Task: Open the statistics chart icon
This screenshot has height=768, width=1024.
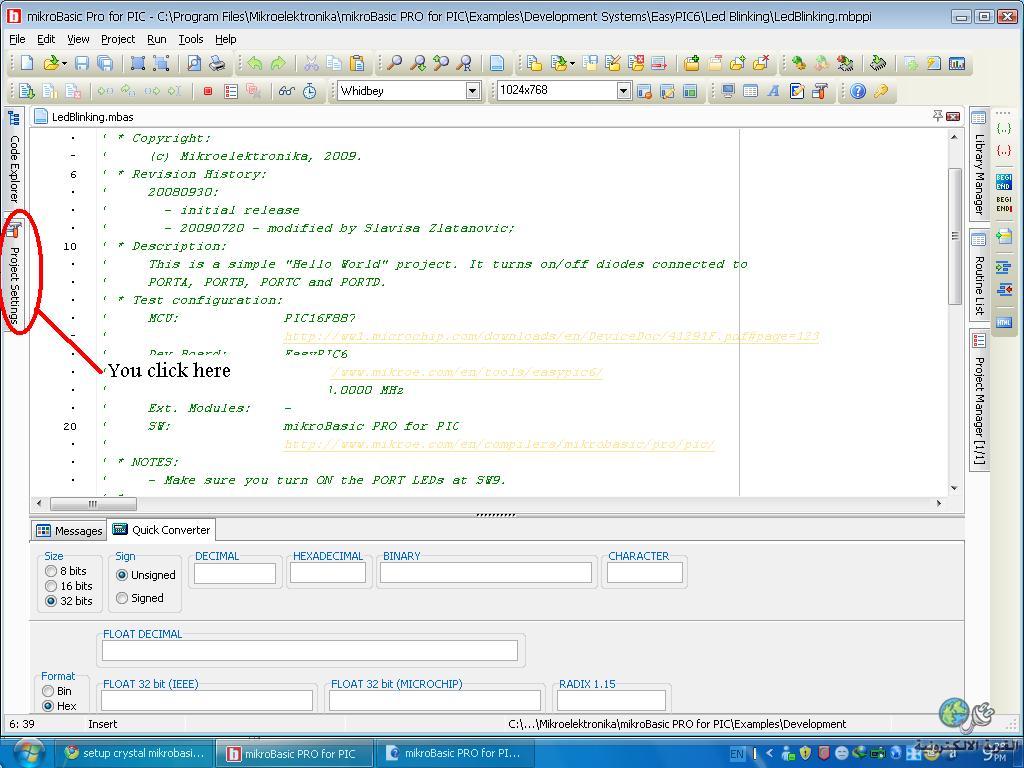Action: tap(957, 63)
